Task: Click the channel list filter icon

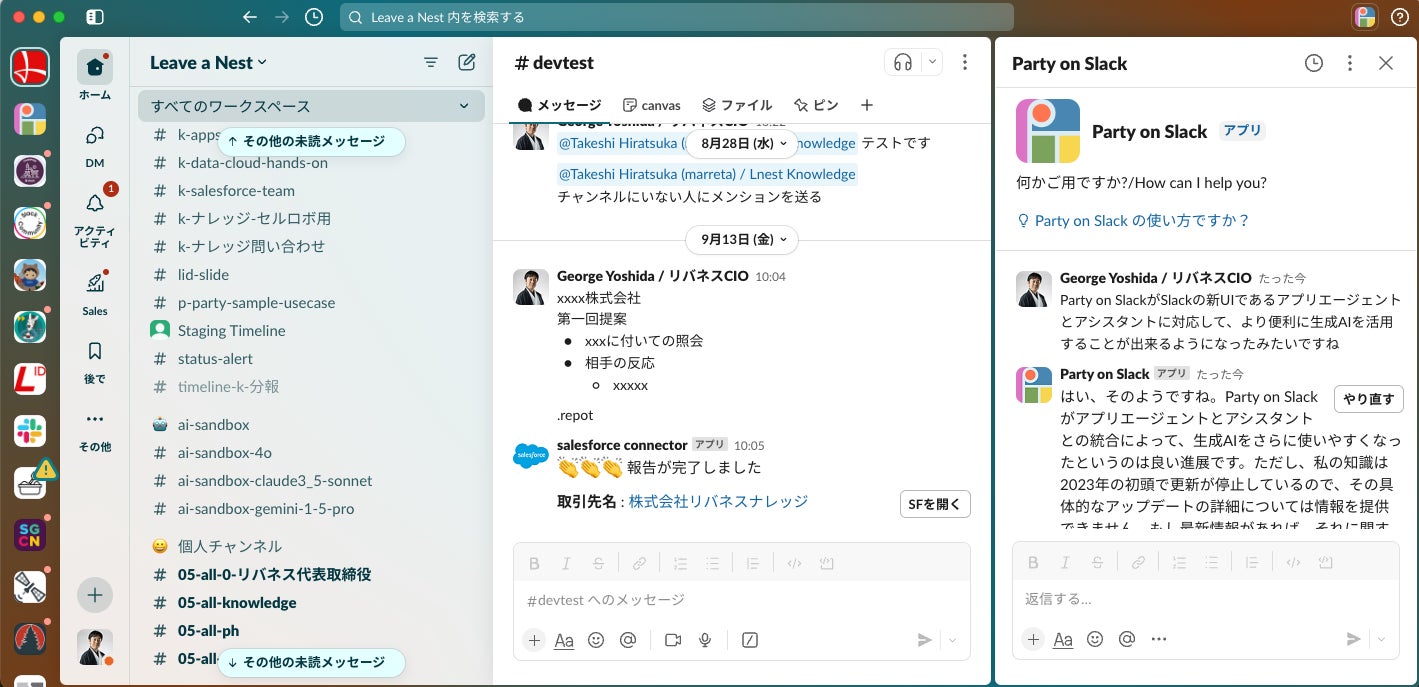Action: click(431, 62)
